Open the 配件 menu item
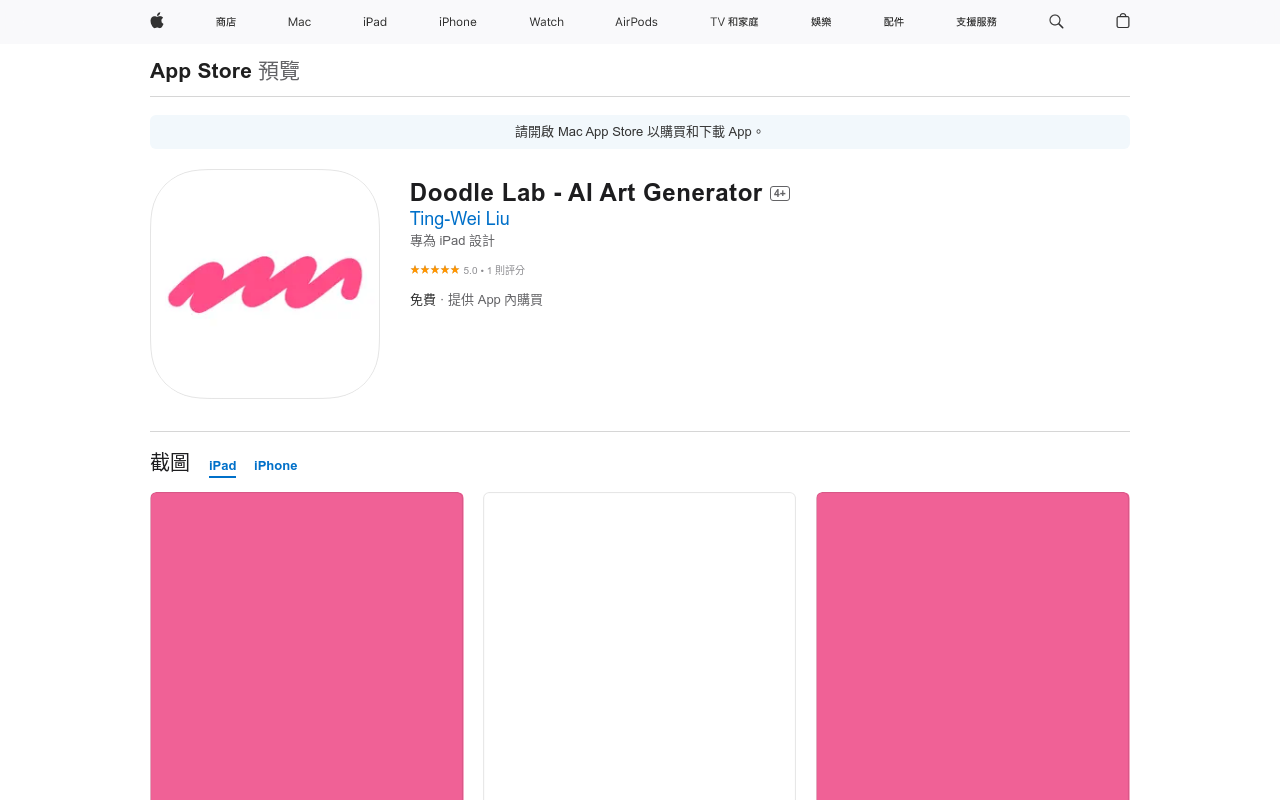The height and width of the screenshot is (800, 1280). tap(894, 22)
